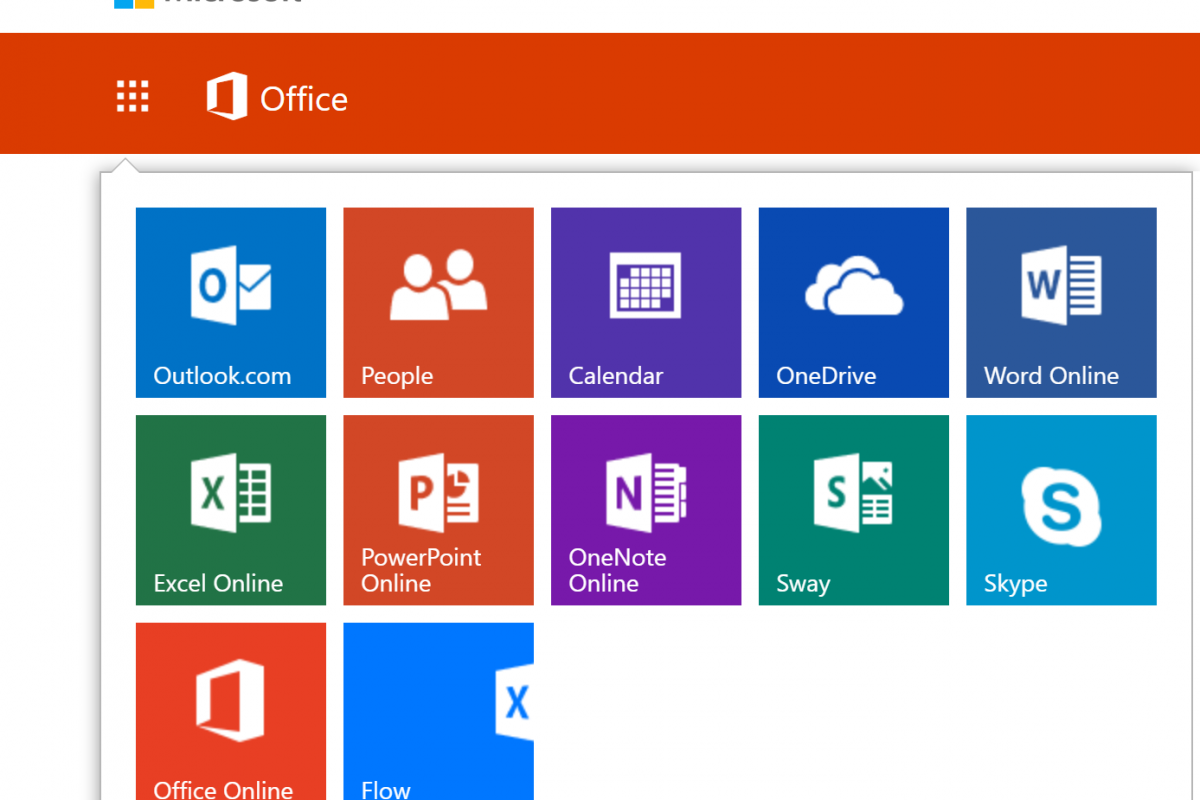
Task: Open OneNote Online tile
Action: [x=646, y=510]
